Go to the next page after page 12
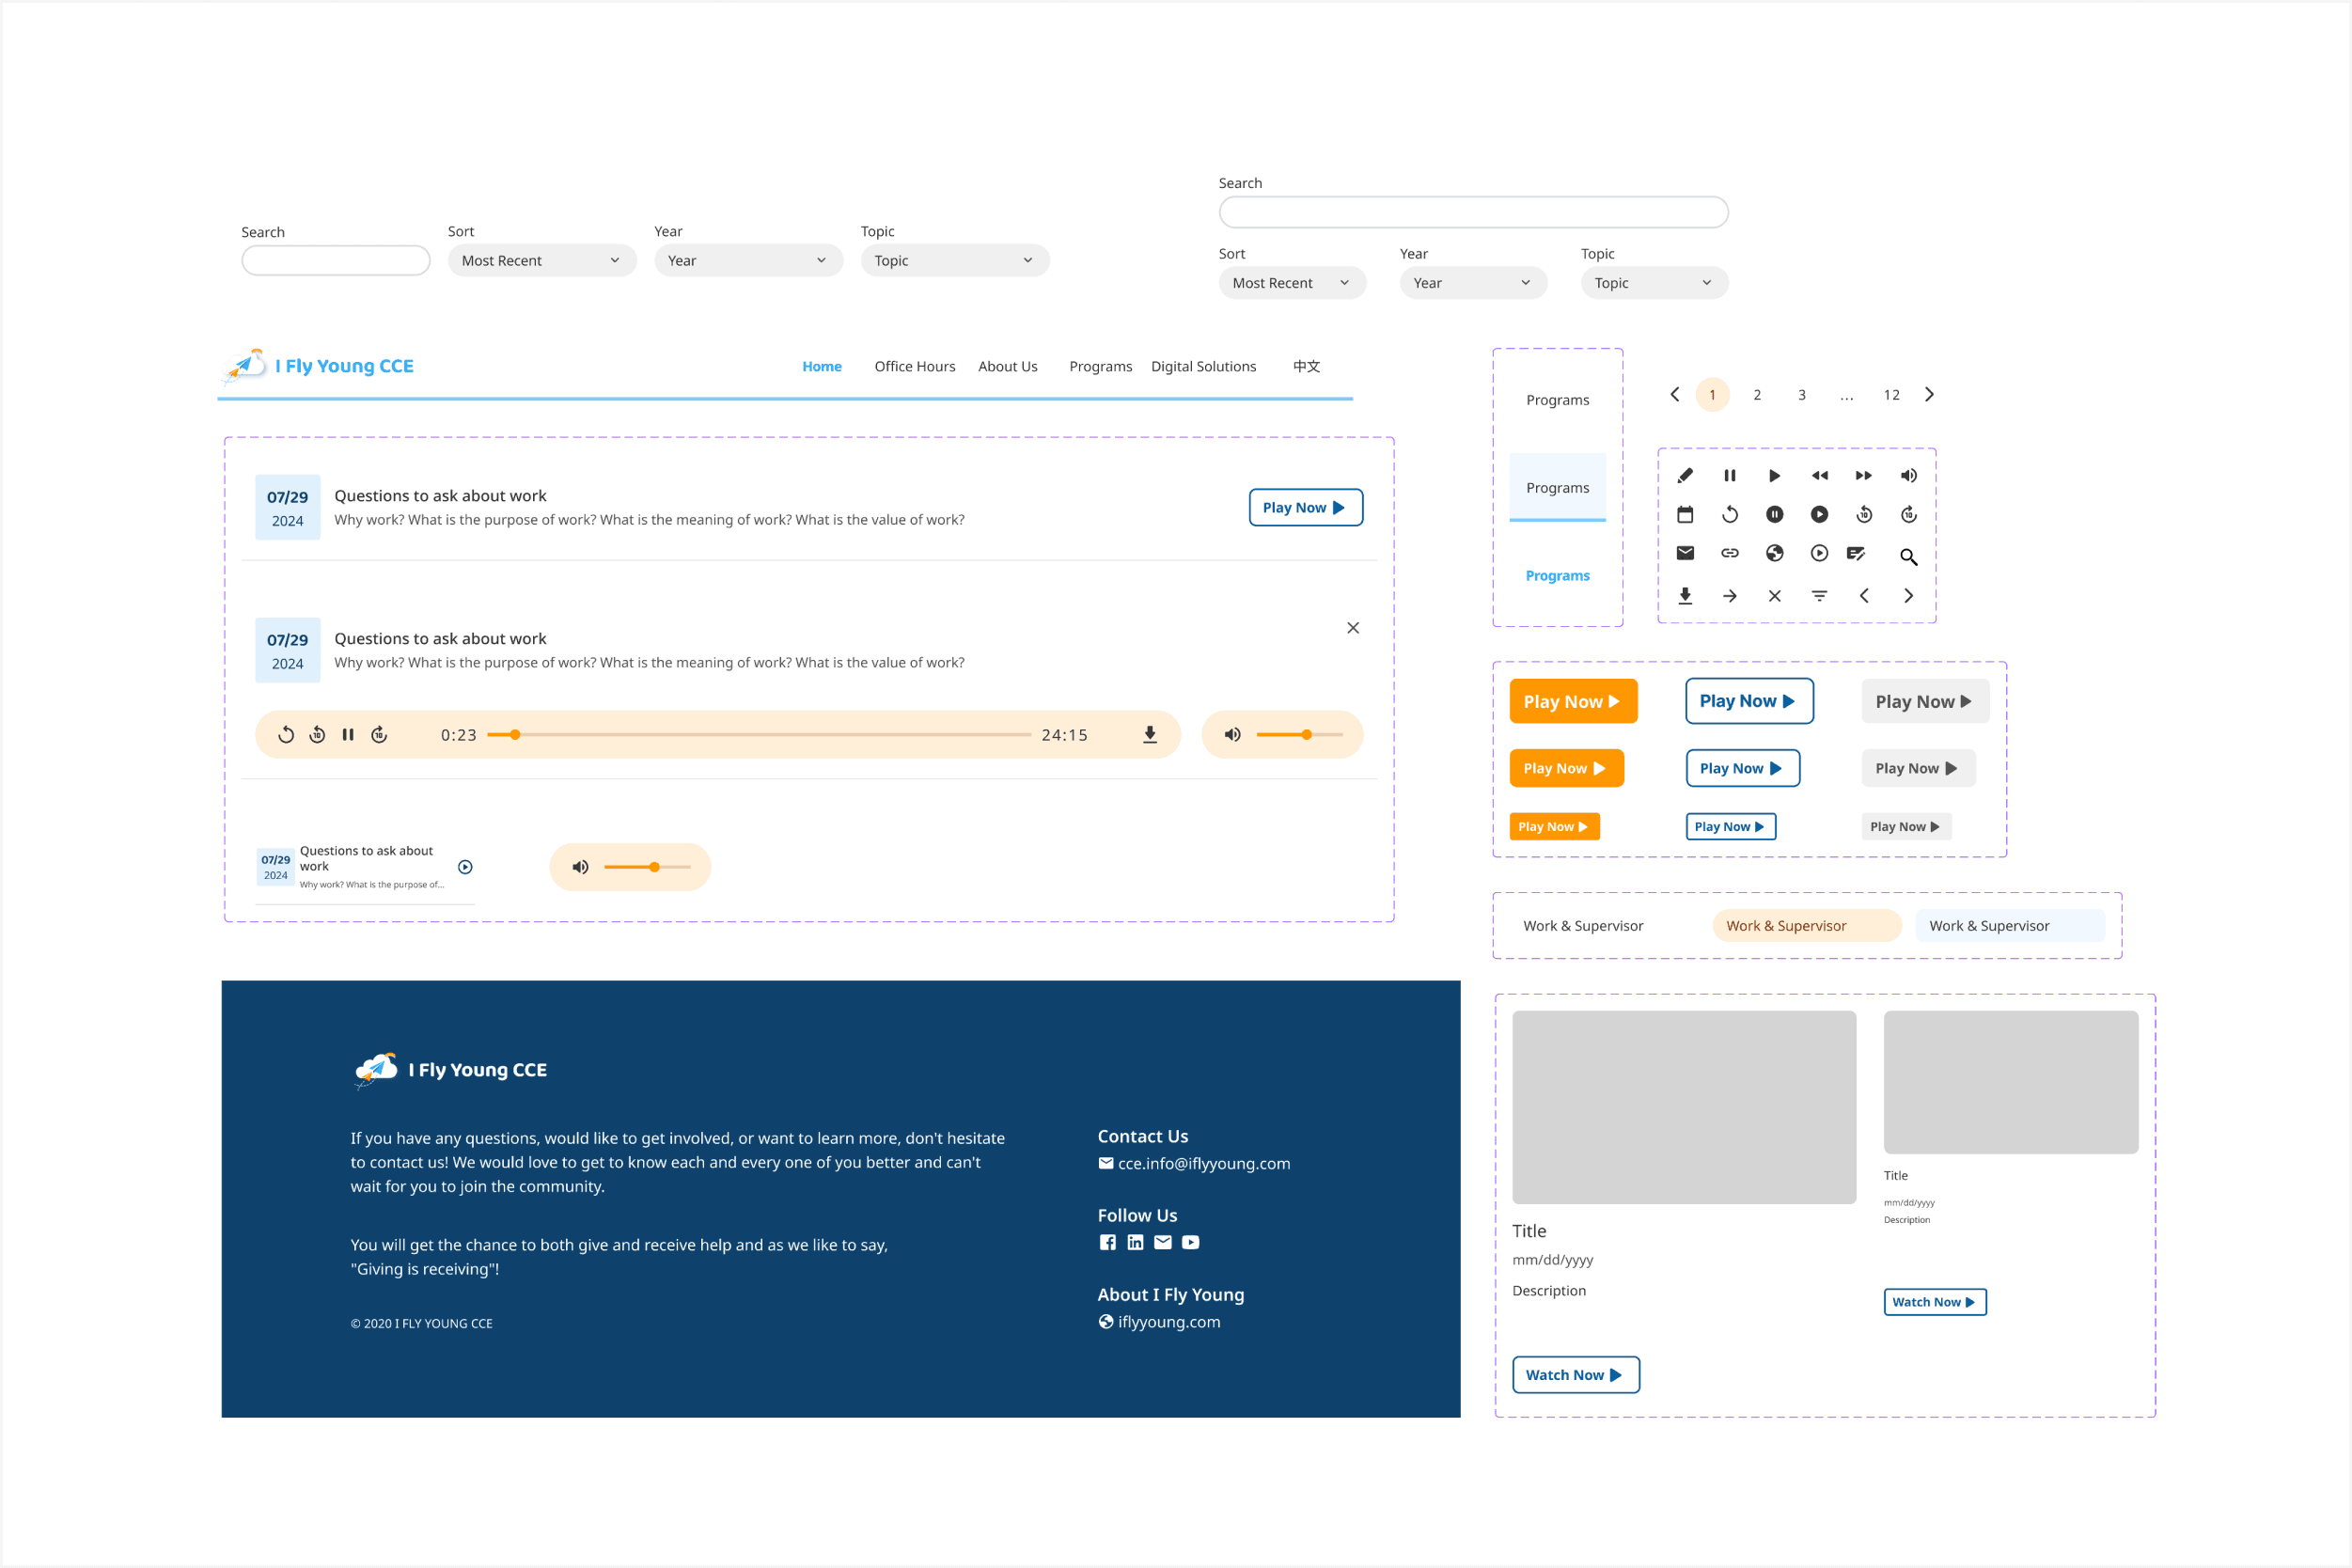 [1930, 394]
